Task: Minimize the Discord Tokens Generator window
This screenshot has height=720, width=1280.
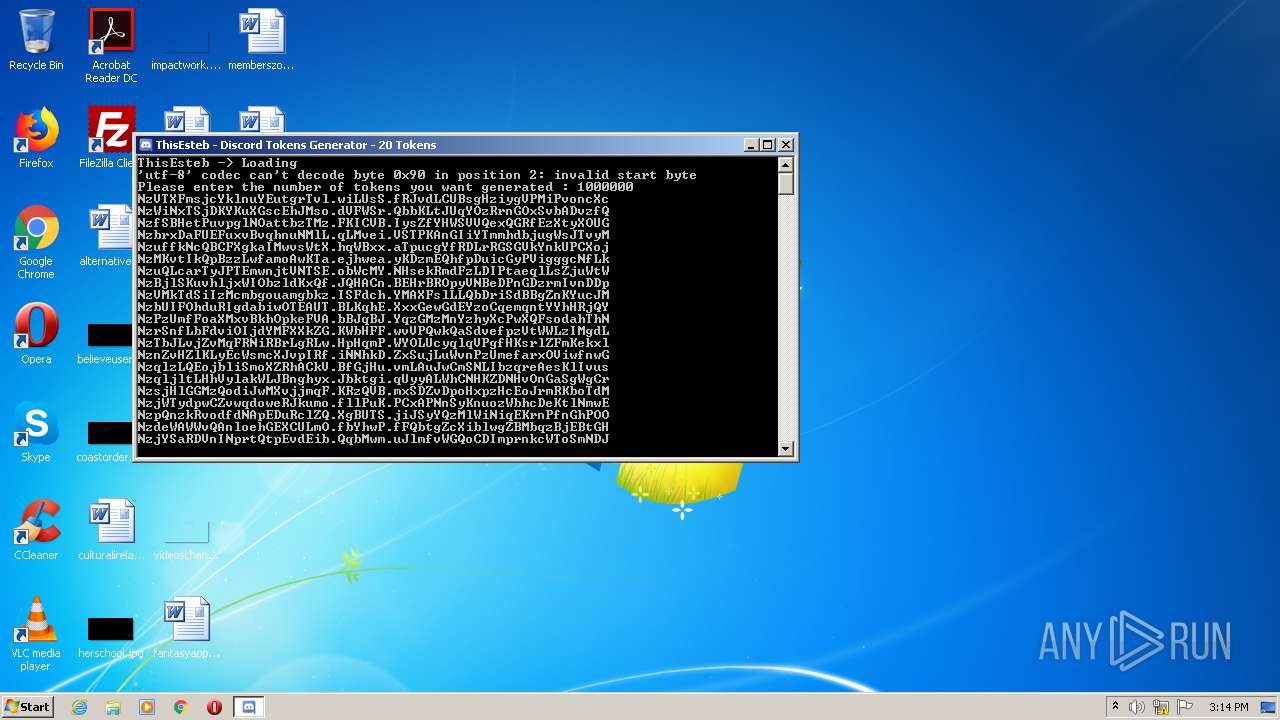Action: pos(751,145)
